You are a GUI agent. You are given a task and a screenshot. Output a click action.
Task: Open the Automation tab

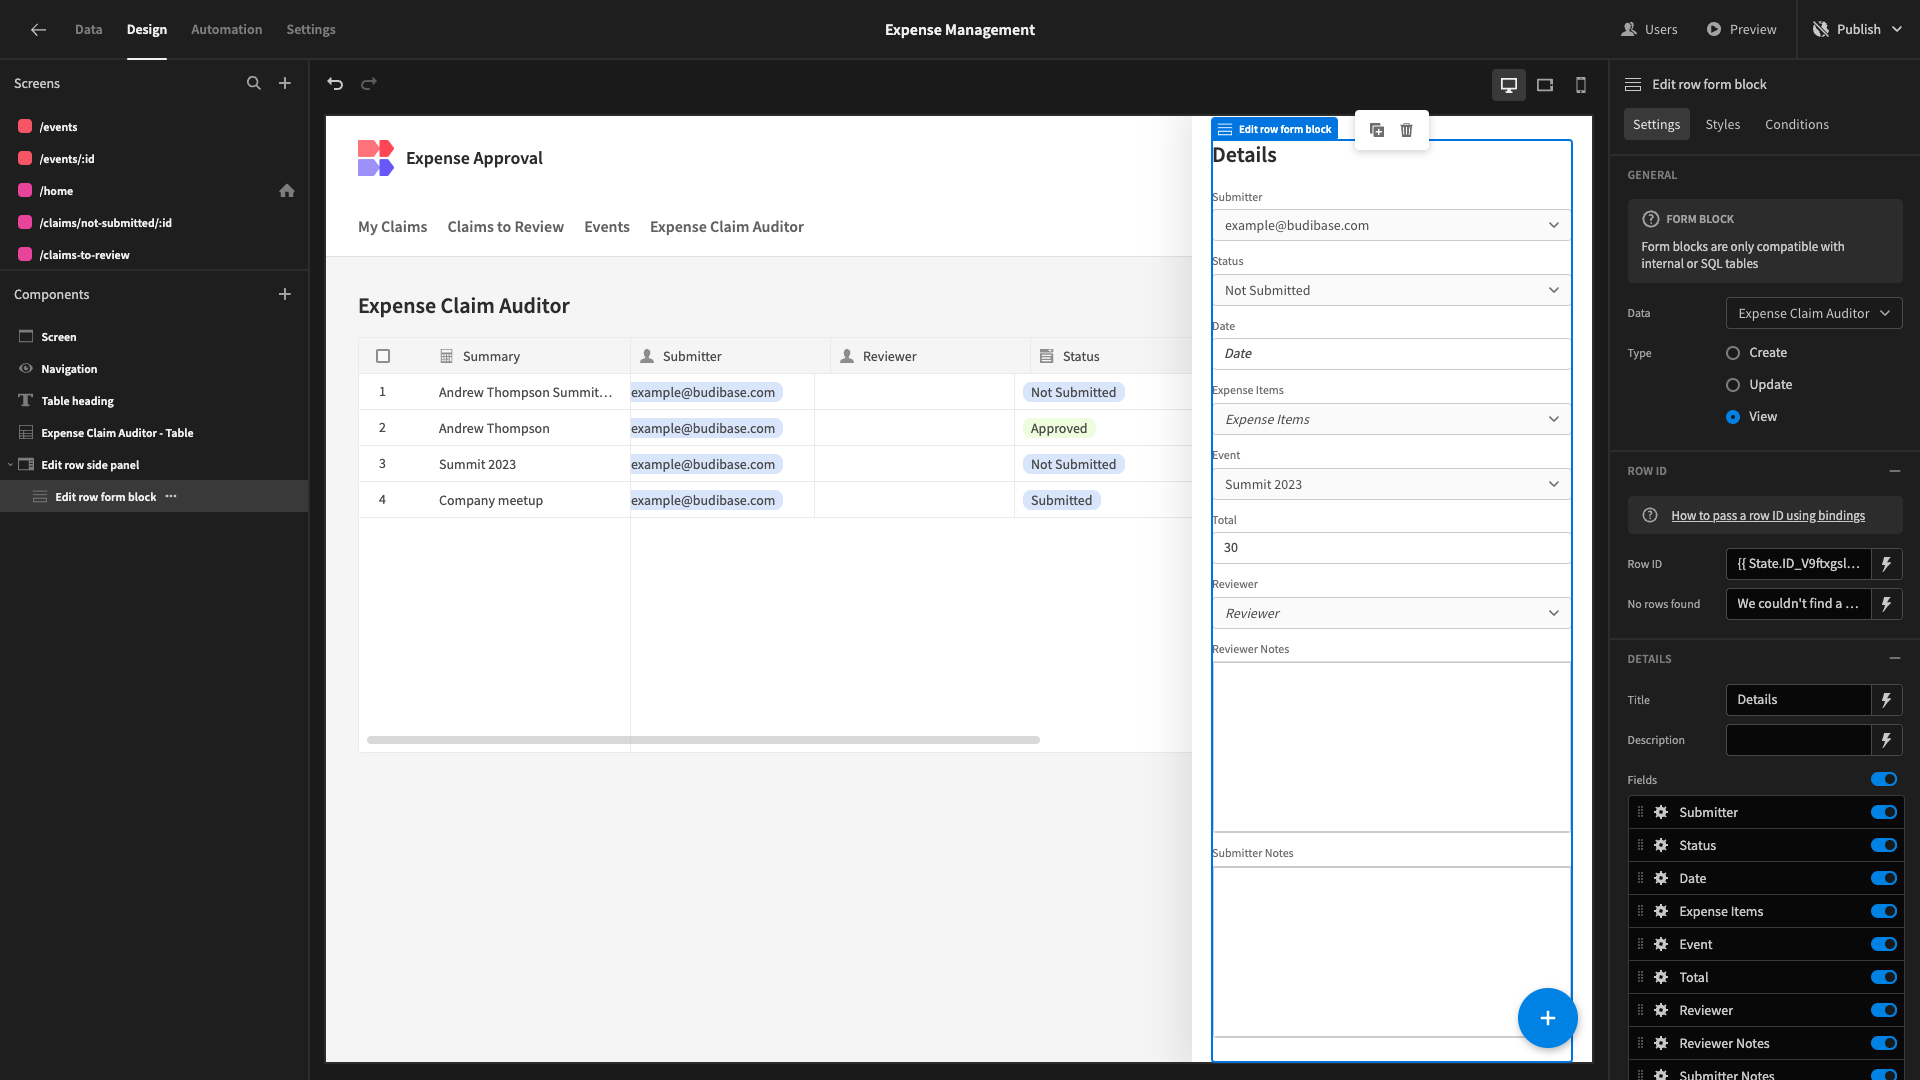[227, 30]
